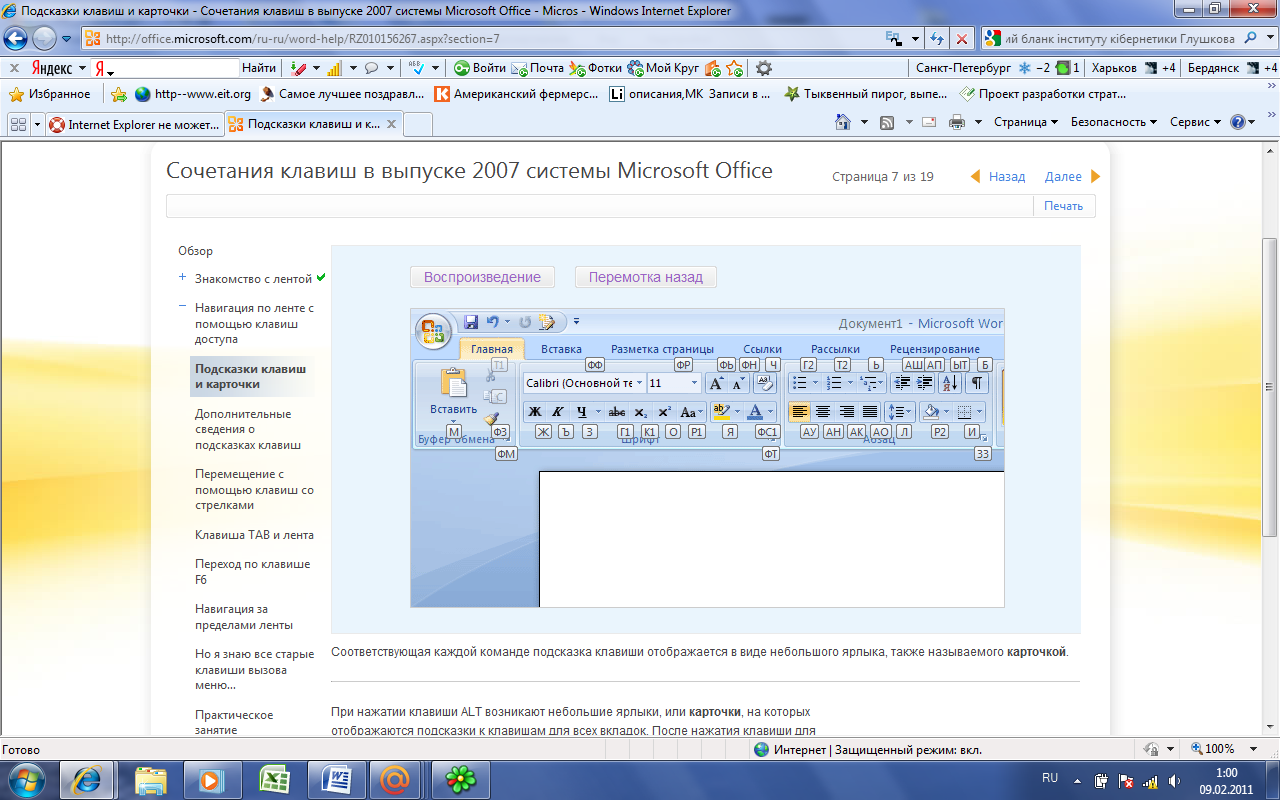The width and height of the screenshot is (1280, 800).
Task: Open the print options dropdown arrow
Action: 976,122
